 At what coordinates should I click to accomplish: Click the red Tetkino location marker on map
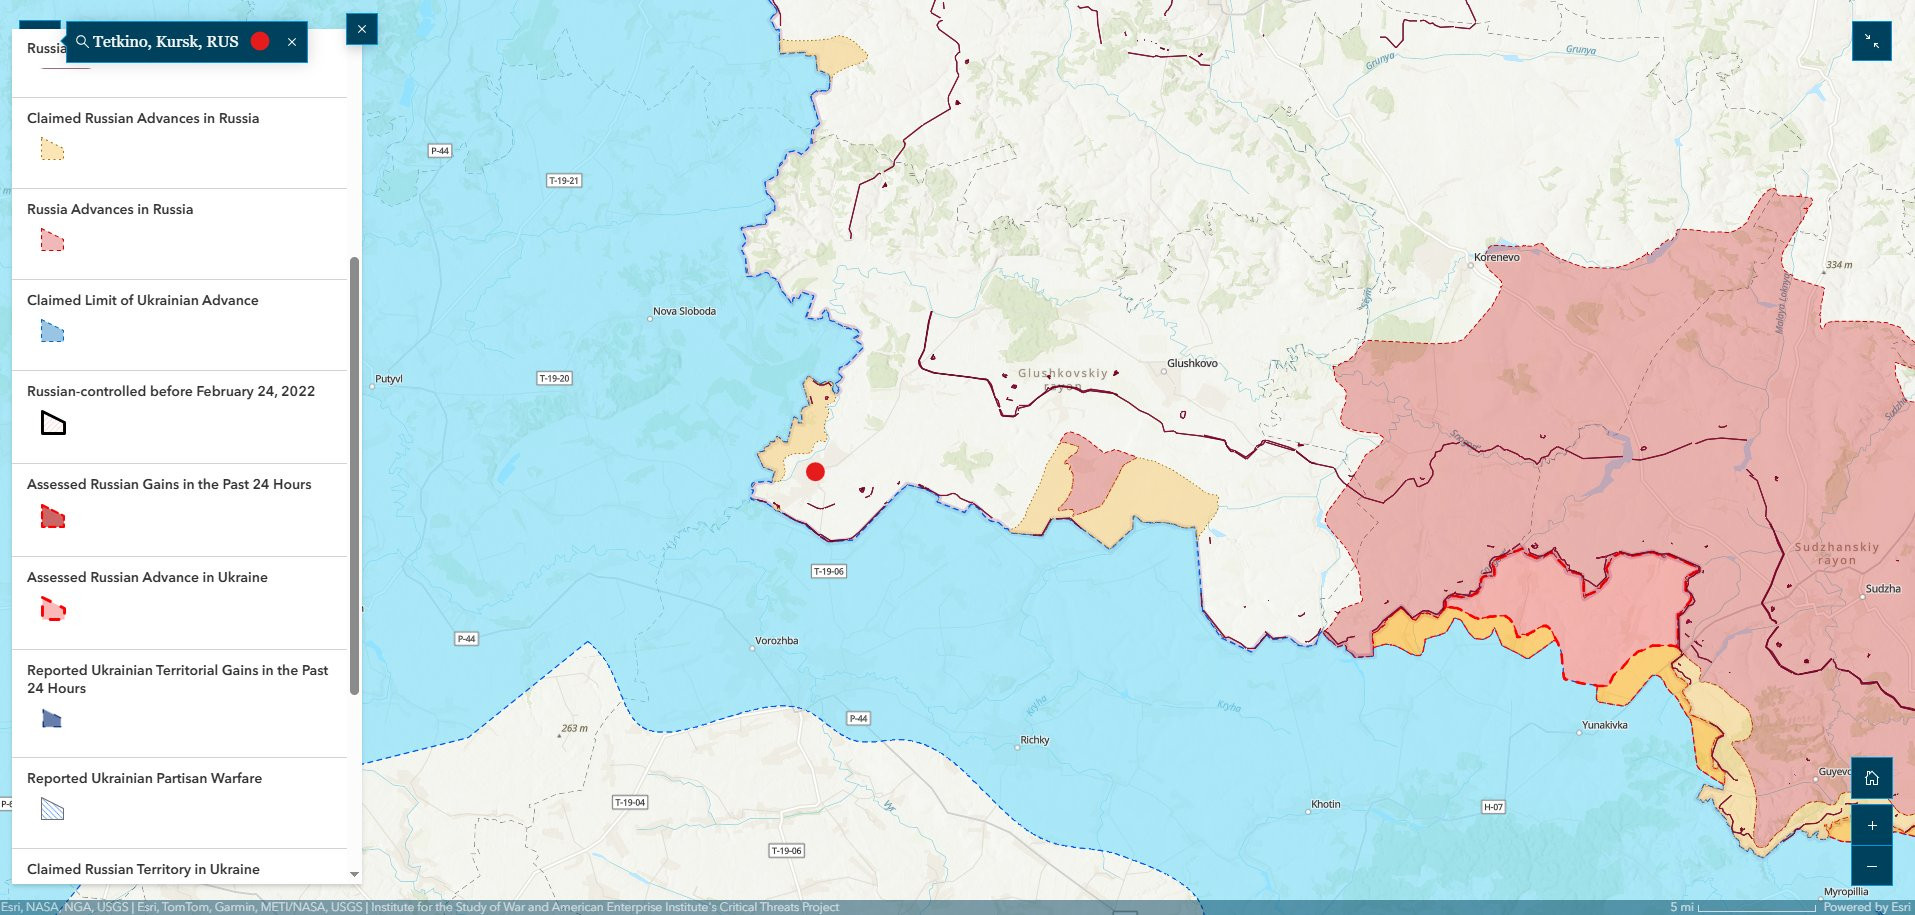click(x=815, y=471)
